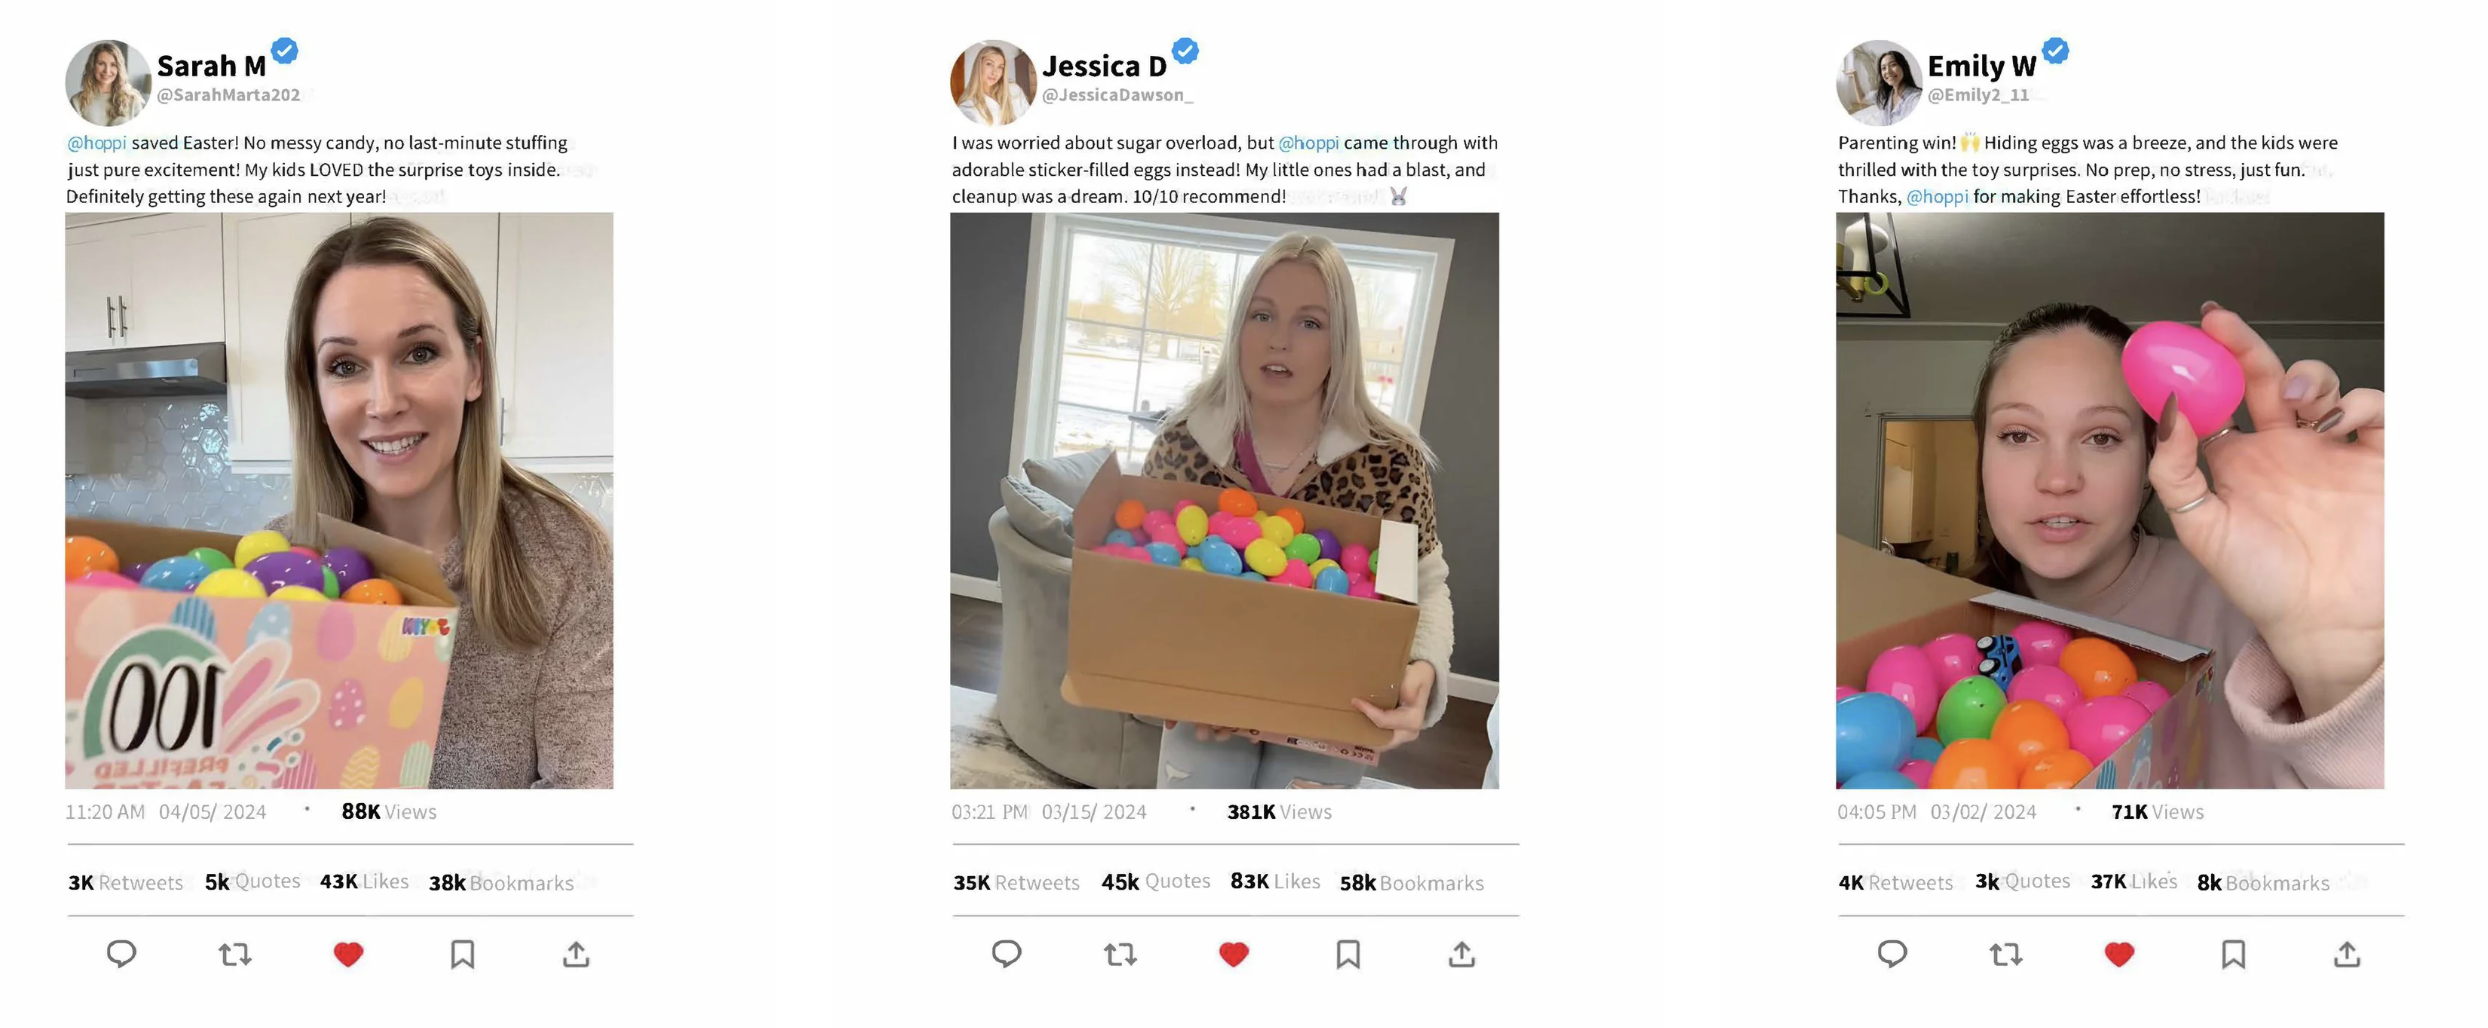Open the @hoppi mention in Sarah M's post
The width and height of the screenshot is (2488, 1028).
[x=96, y=143]
